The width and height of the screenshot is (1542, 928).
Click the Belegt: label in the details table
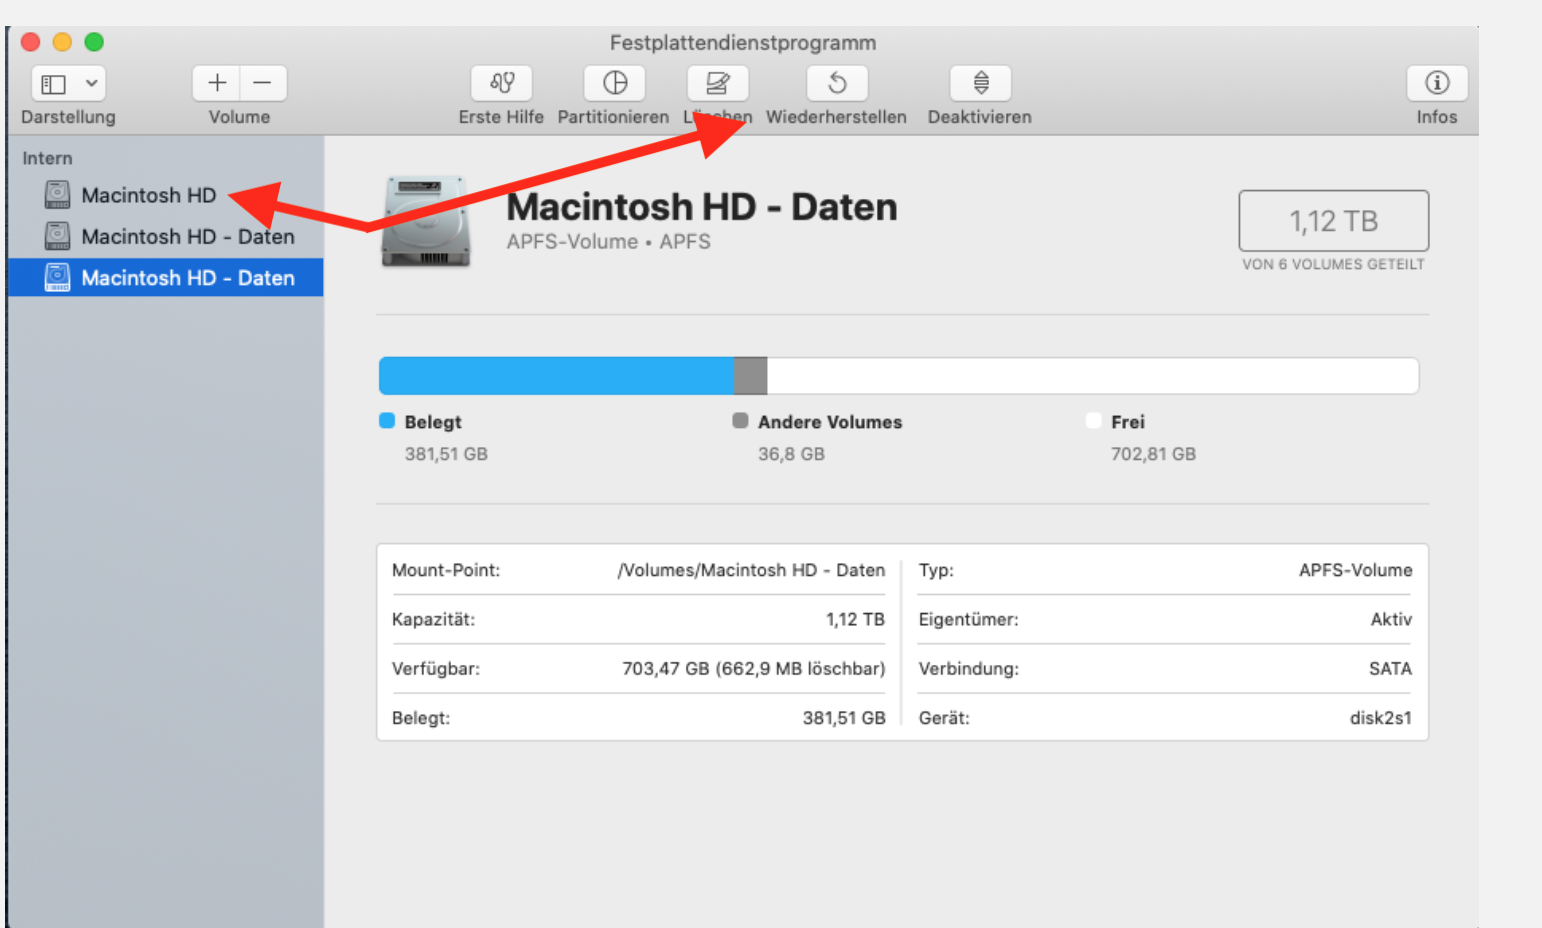click(x=421, y=718)
